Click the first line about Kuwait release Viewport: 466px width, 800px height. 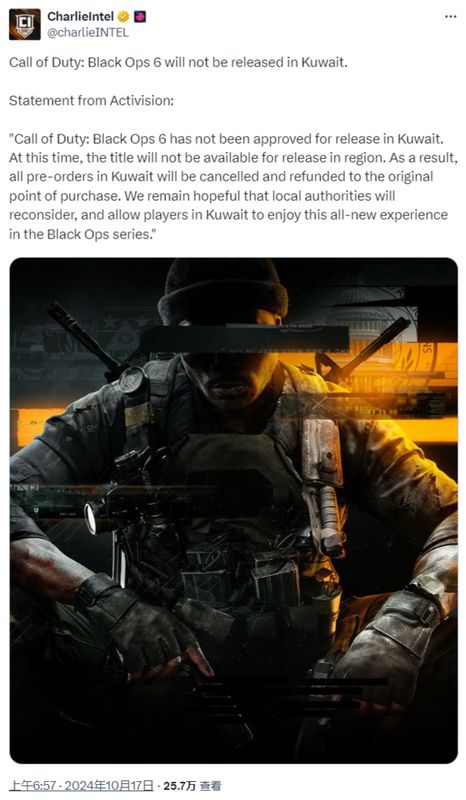[178, 62]
